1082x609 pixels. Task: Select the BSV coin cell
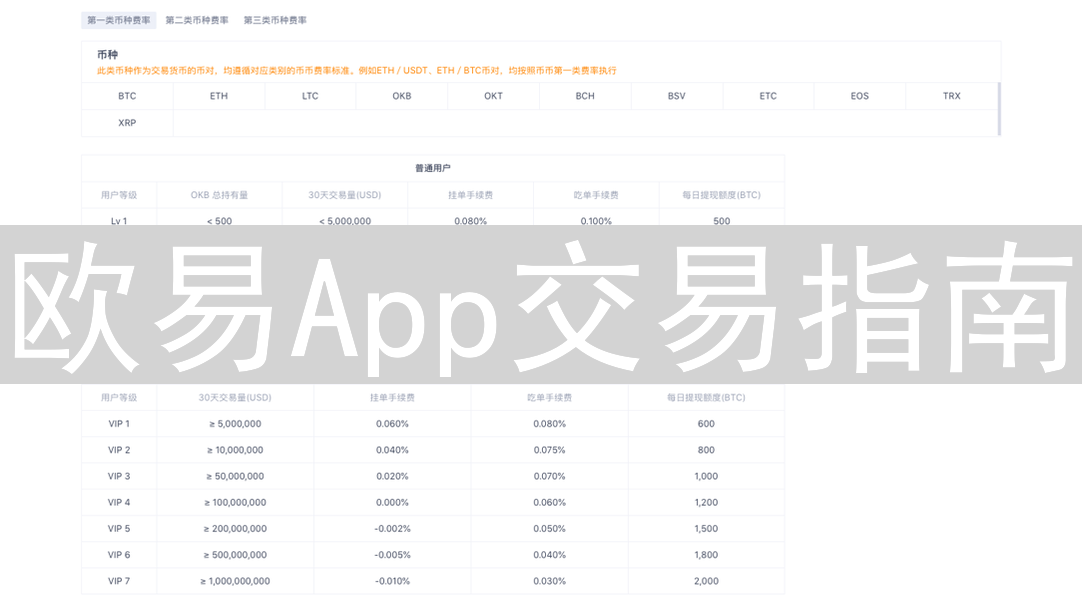[x=677, y=96]
